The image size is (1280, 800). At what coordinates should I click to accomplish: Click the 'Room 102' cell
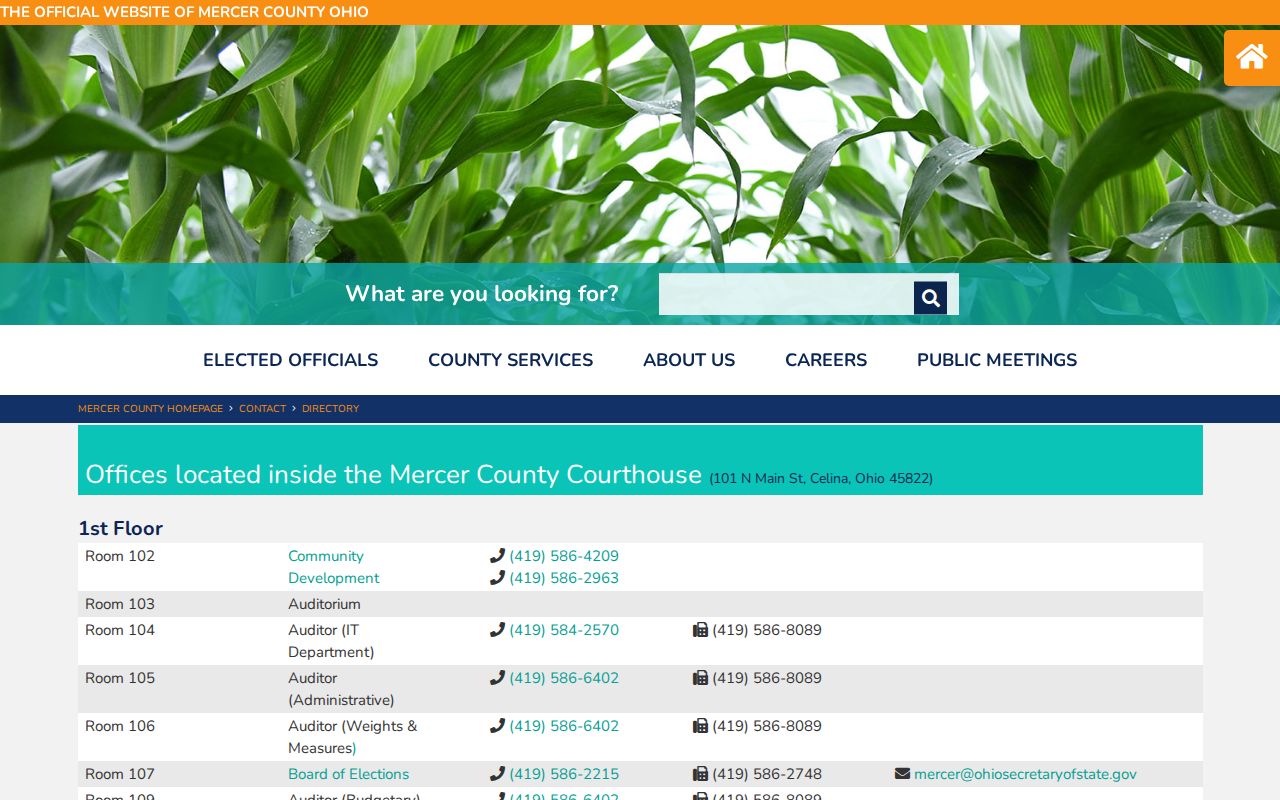click(x=120, y=556)
